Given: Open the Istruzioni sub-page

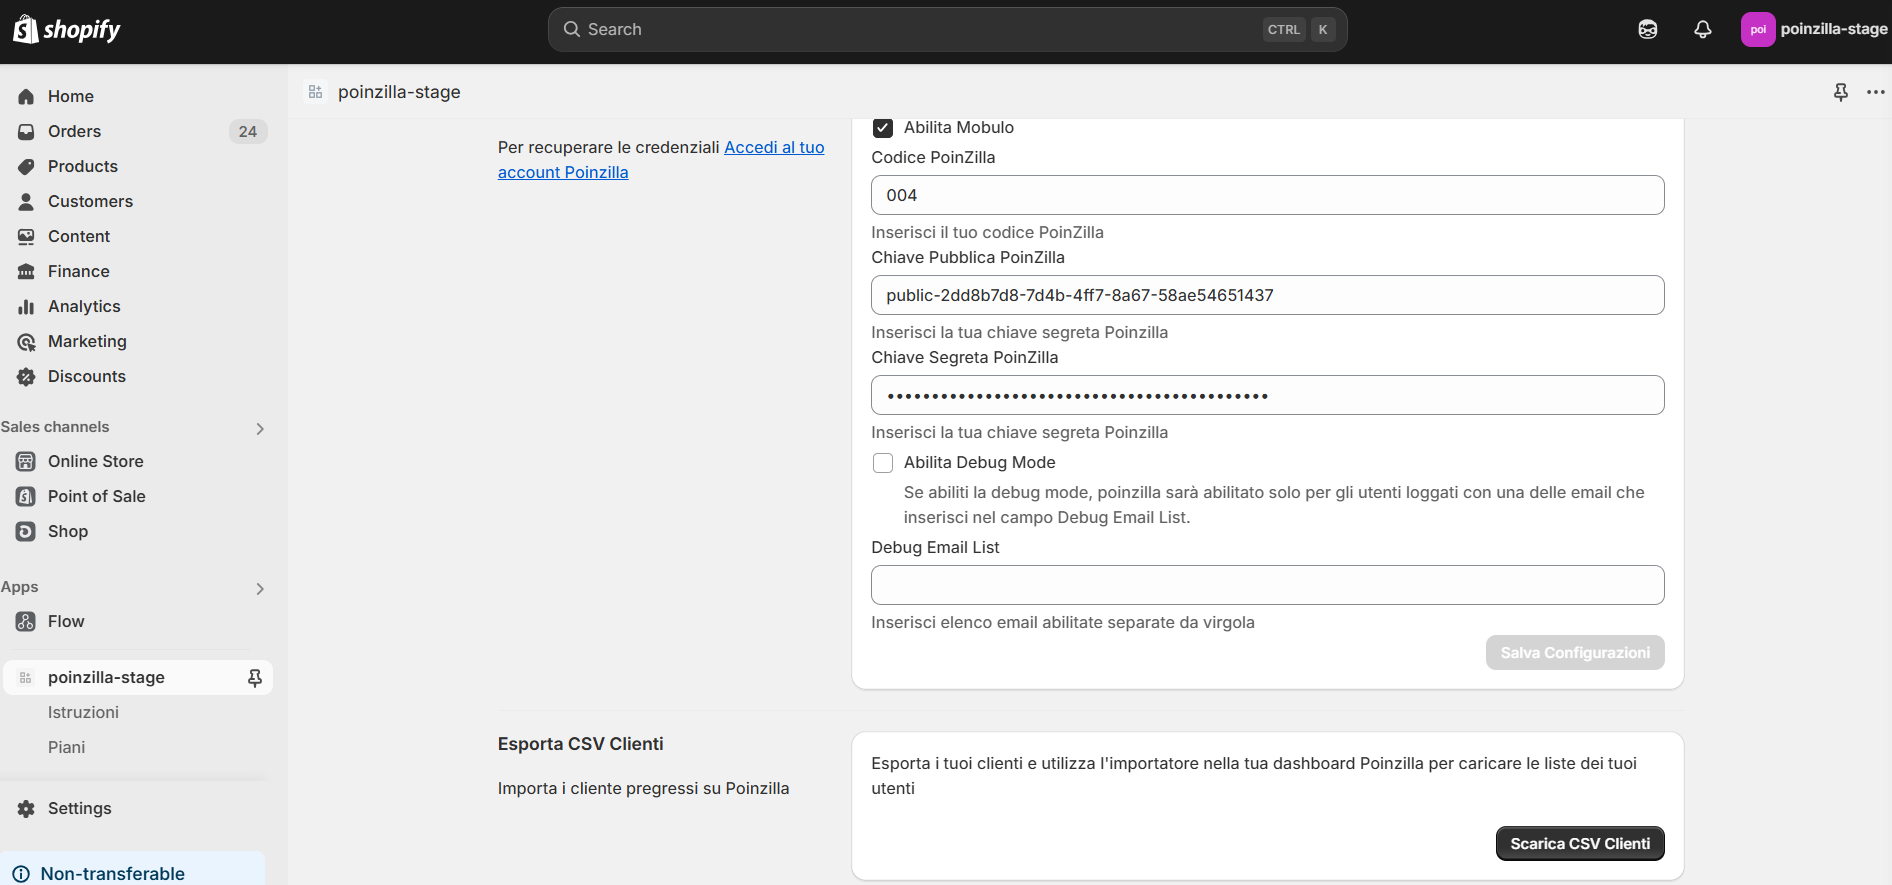Looking at the screenshot, I should (83, 712).
